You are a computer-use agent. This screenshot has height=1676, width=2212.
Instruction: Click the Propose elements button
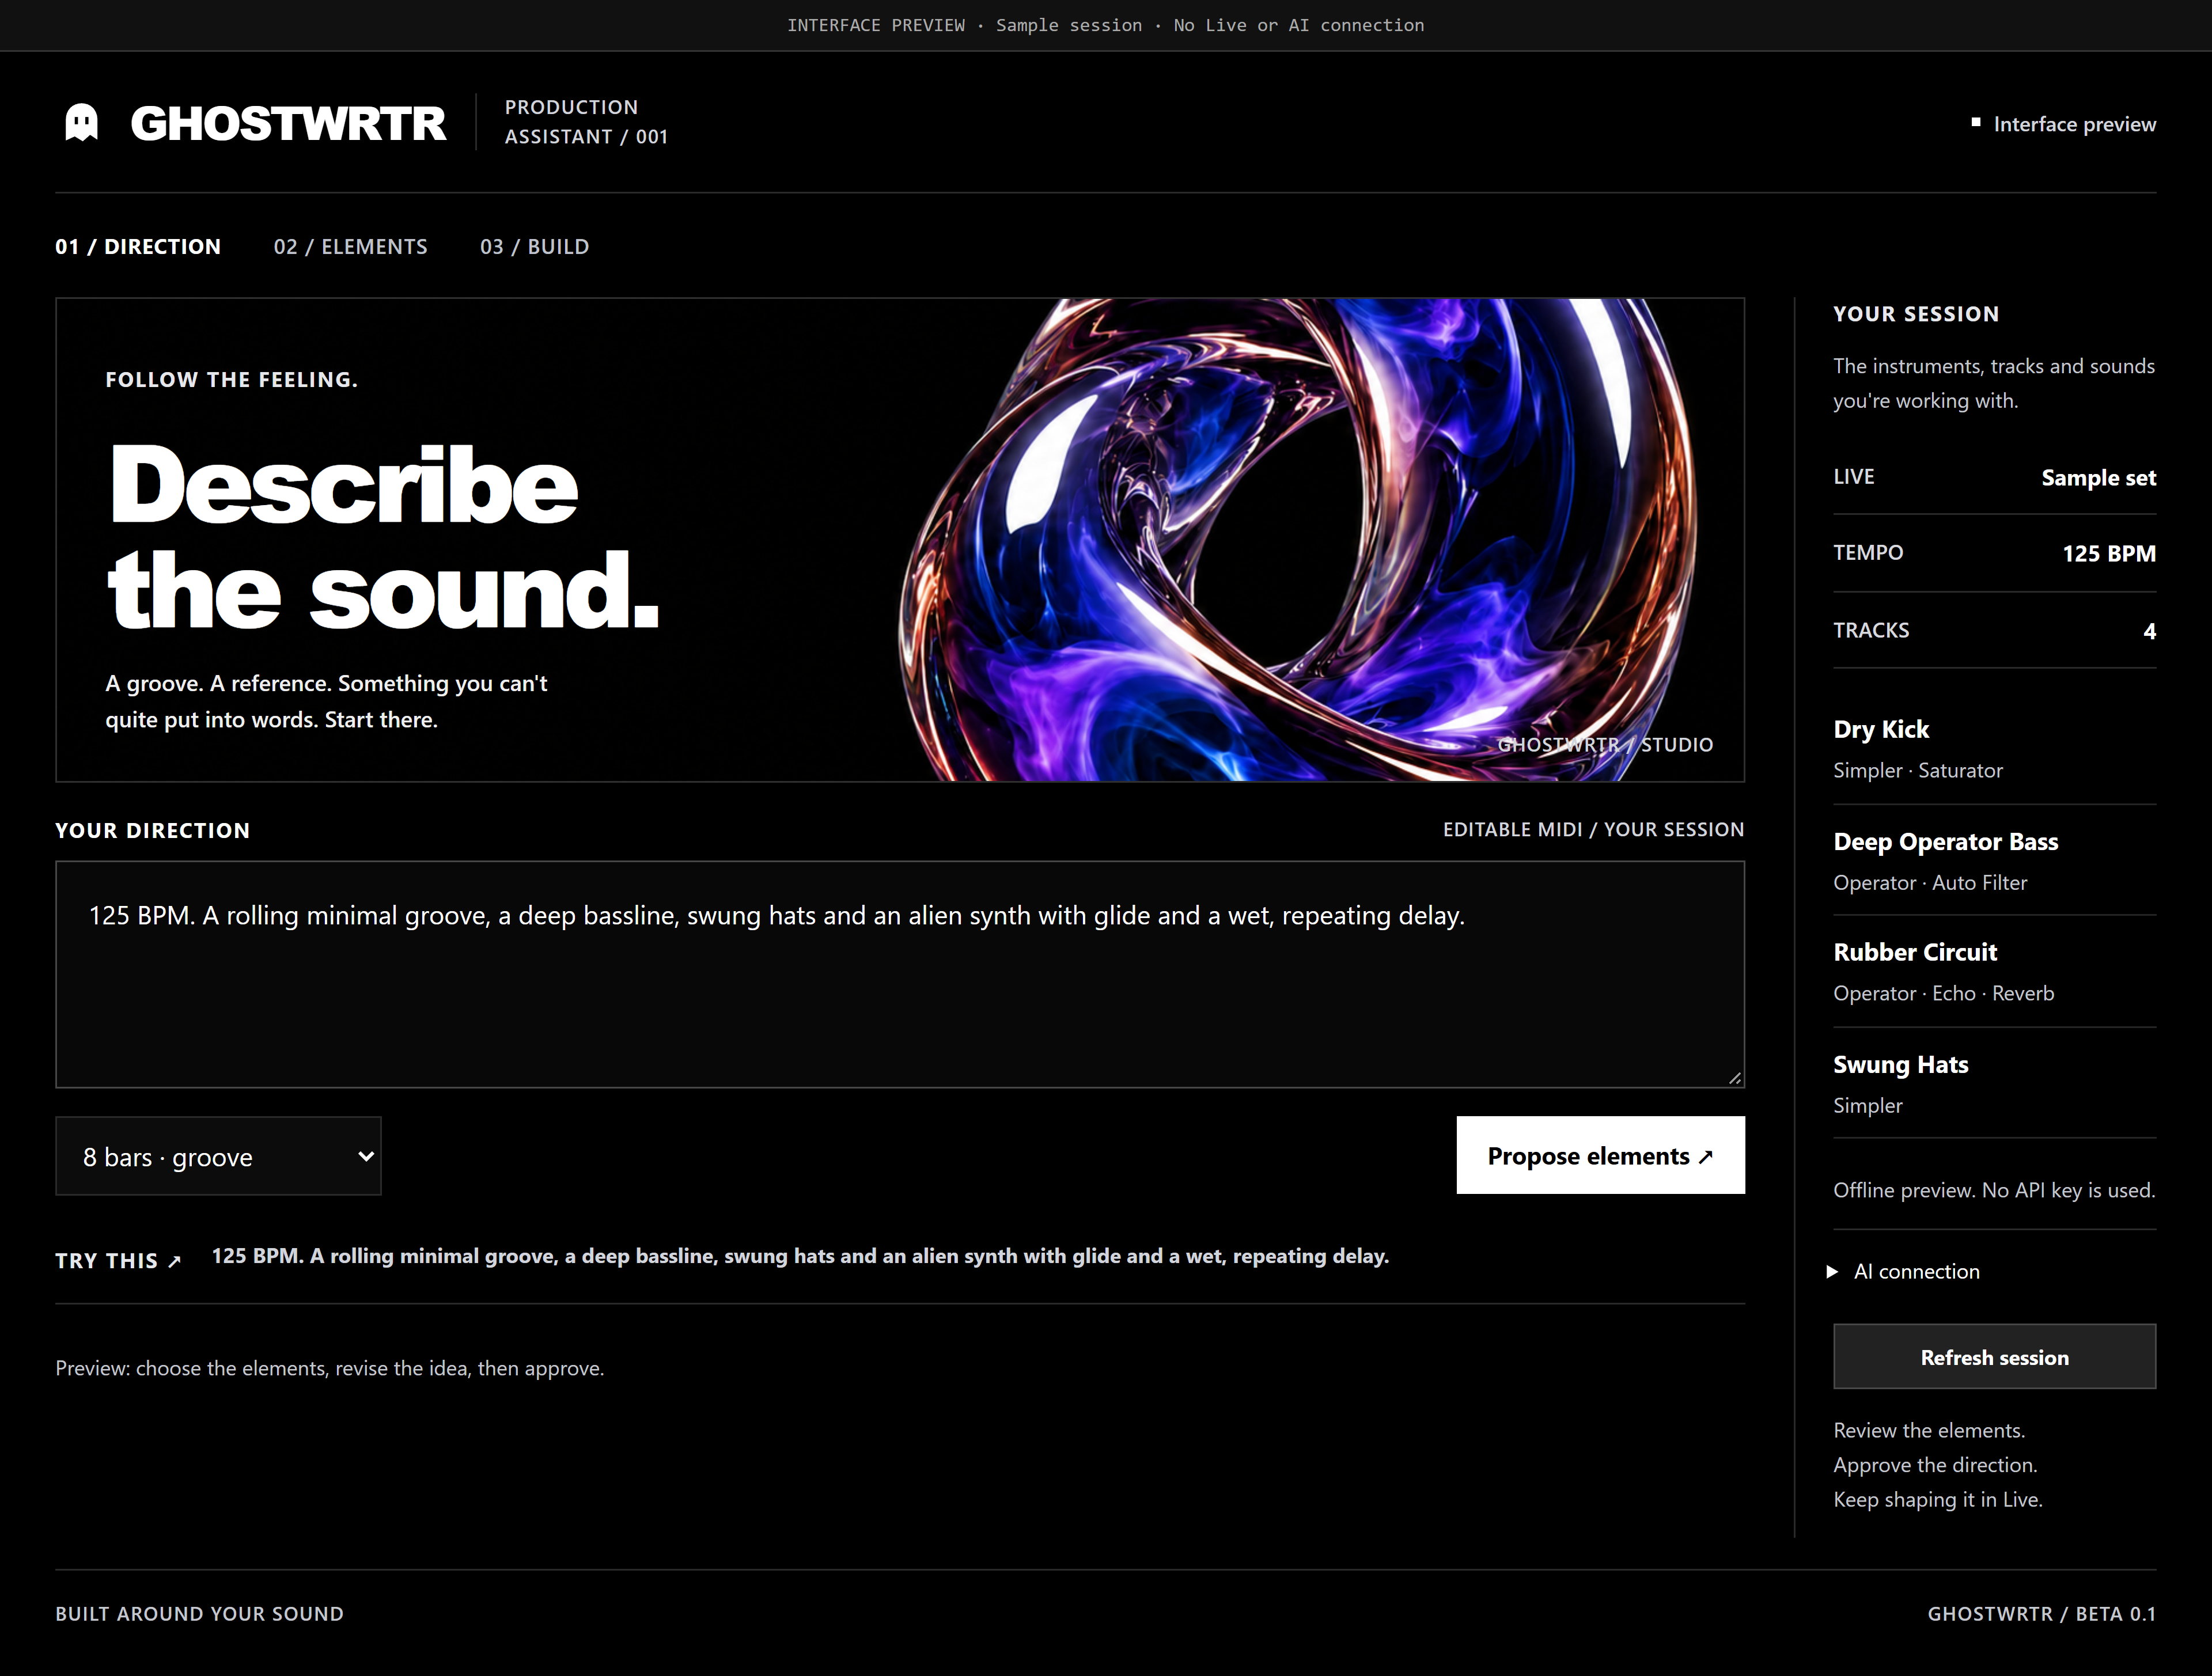point(1600,1155)
